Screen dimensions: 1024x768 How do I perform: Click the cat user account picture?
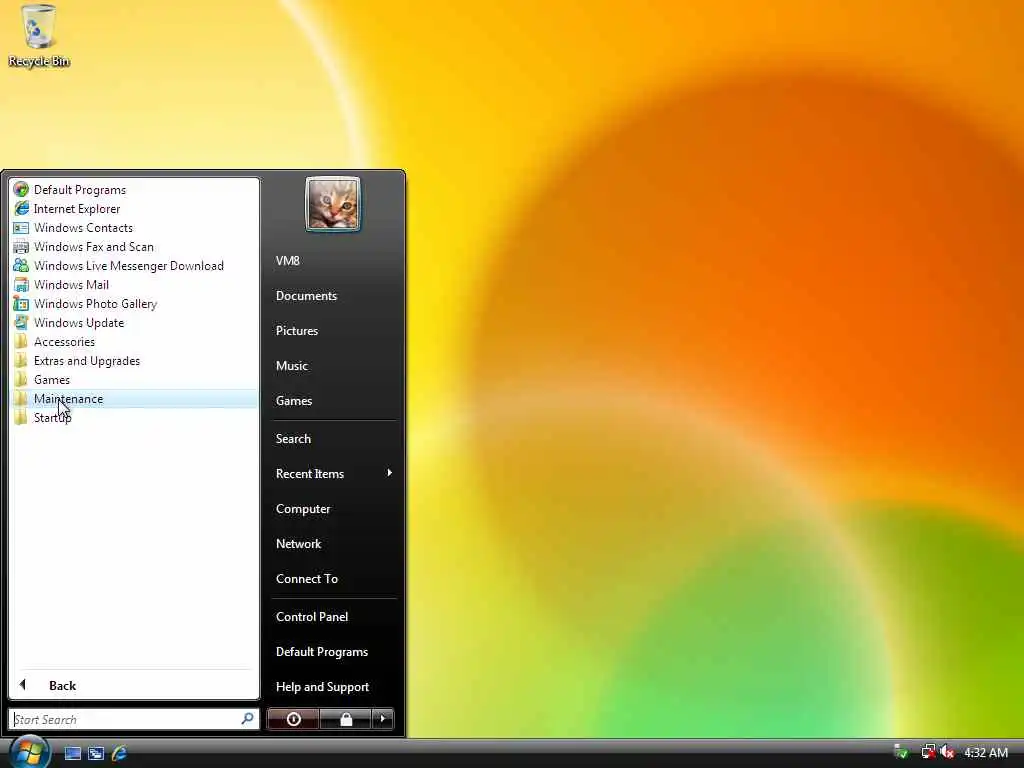pyautogui.click(x=332, y=204)
